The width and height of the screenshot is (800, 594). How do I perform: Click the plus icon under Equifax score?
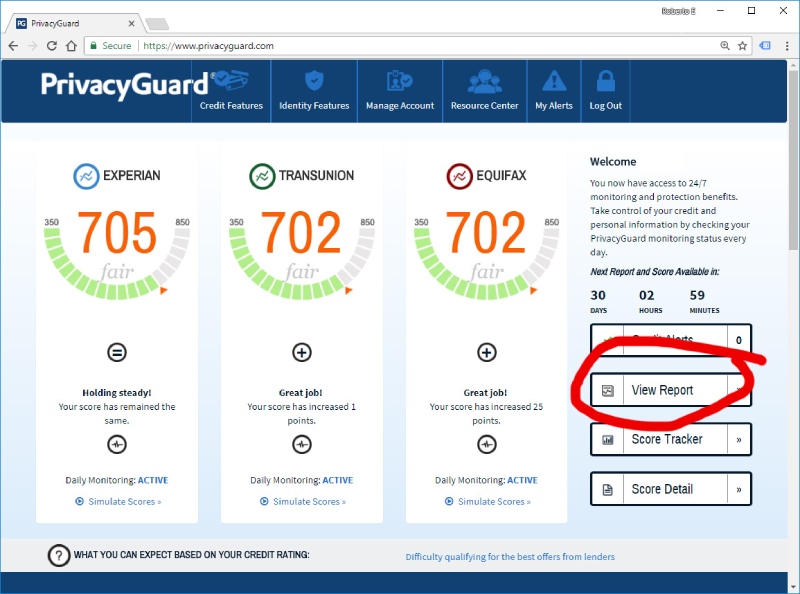pyautogui.click(x=486, y=352)
